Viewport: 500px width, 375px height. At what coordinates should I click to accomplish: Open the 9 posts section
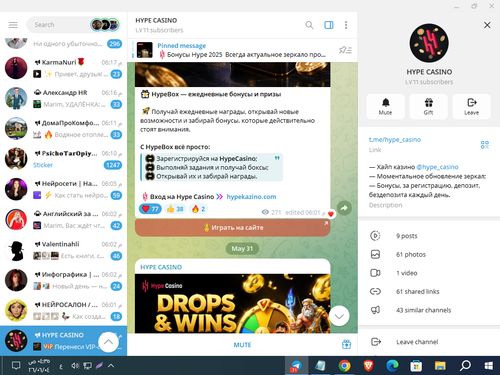click(429, 236)
